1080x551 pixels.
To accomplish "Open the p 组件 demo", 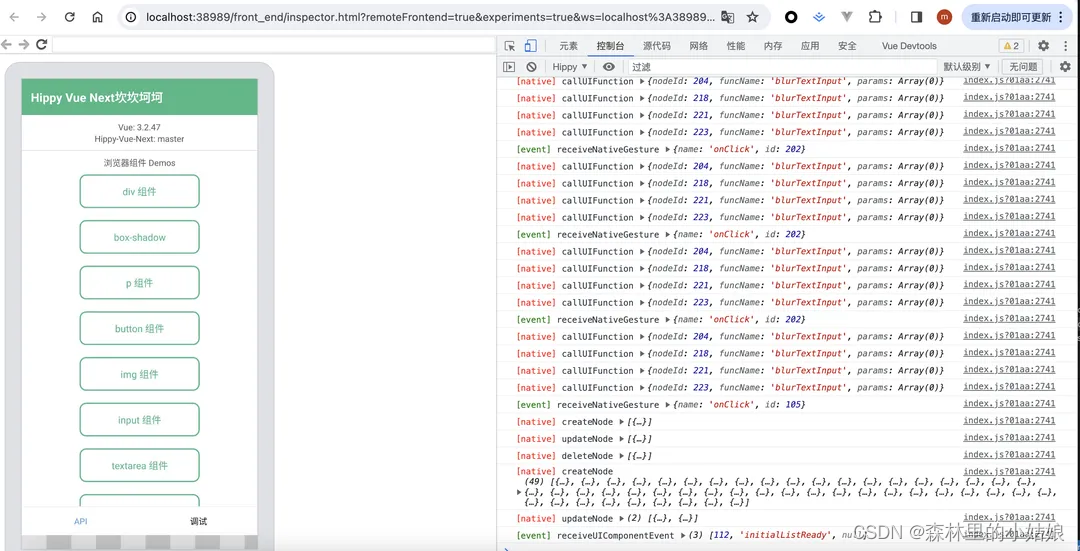I will click(x=139, y=282).
